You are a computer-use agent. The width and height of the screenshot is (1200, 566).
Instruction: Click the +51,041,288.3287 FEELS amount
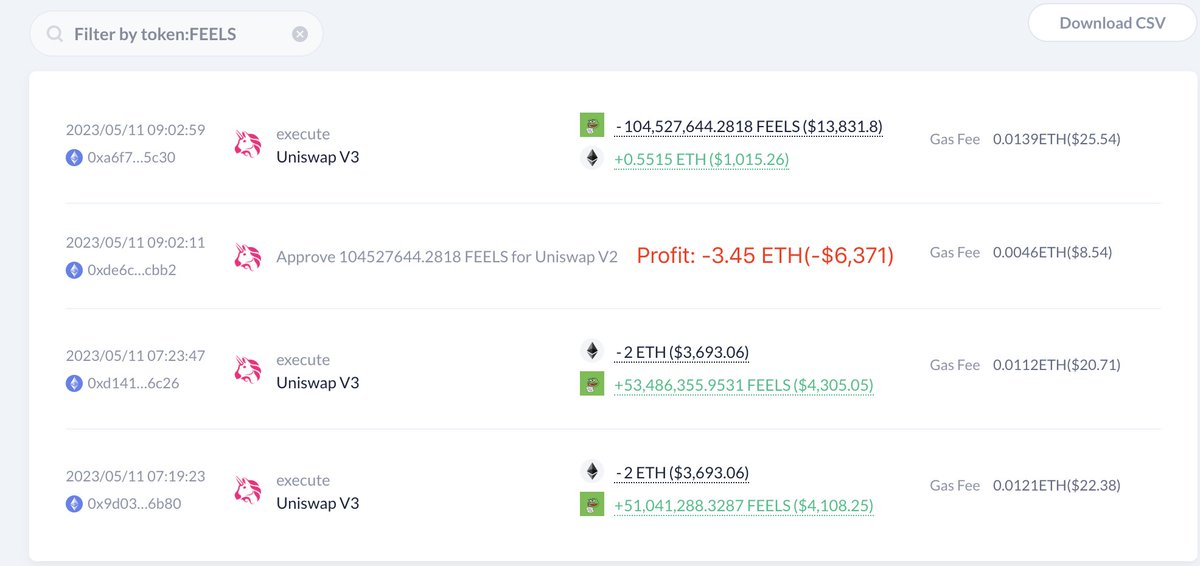(x=743, y=505)
